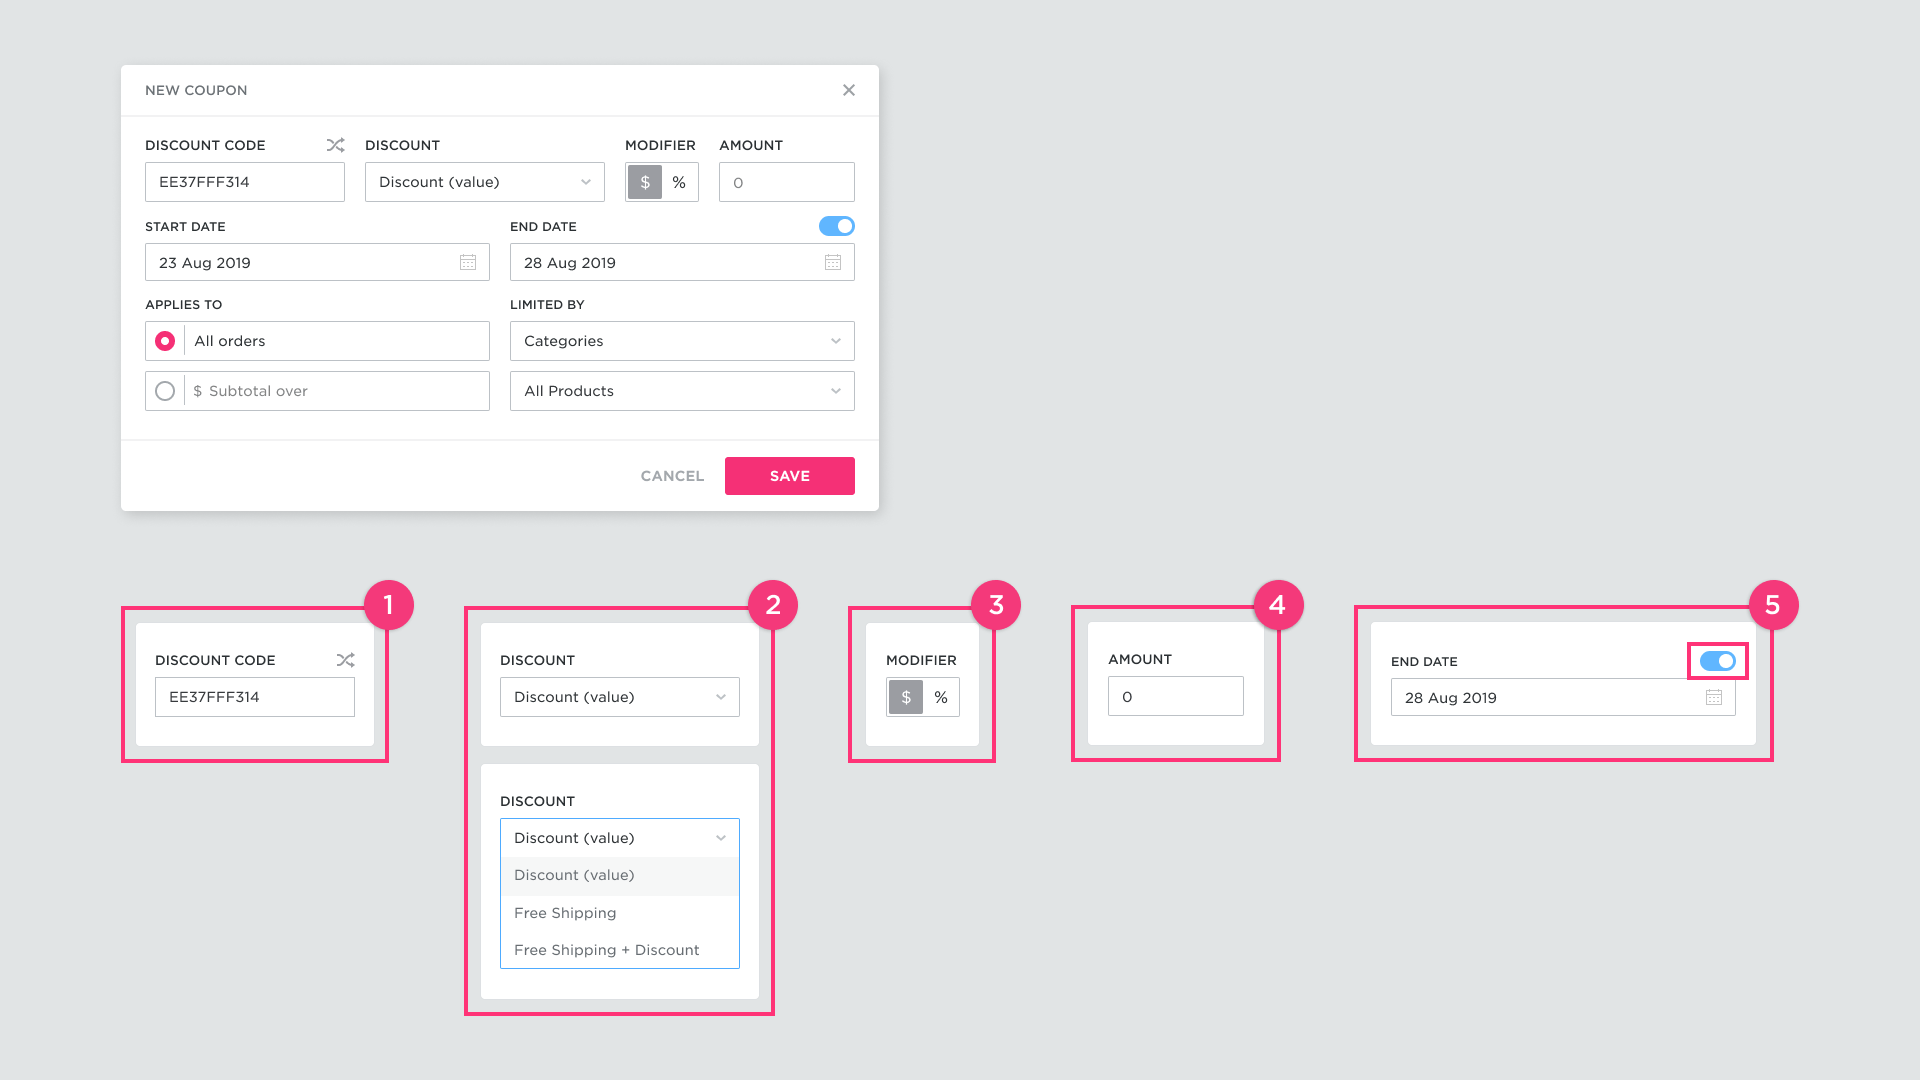
Task: Collapse the expanded Discount dropdown in panel 2
Action: [620, 838]
